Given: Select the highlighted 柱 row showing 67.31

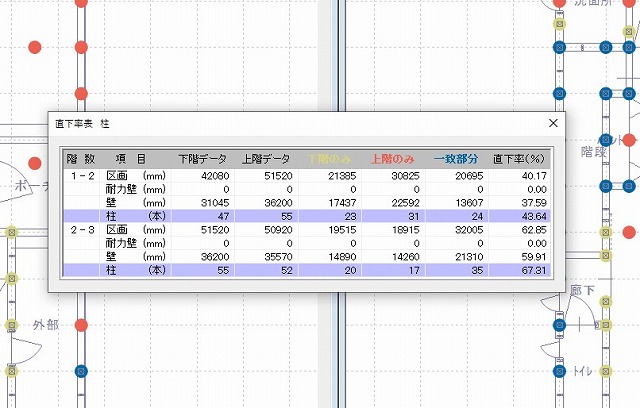Looking at the screenshot, I should (x=300, y=270).
